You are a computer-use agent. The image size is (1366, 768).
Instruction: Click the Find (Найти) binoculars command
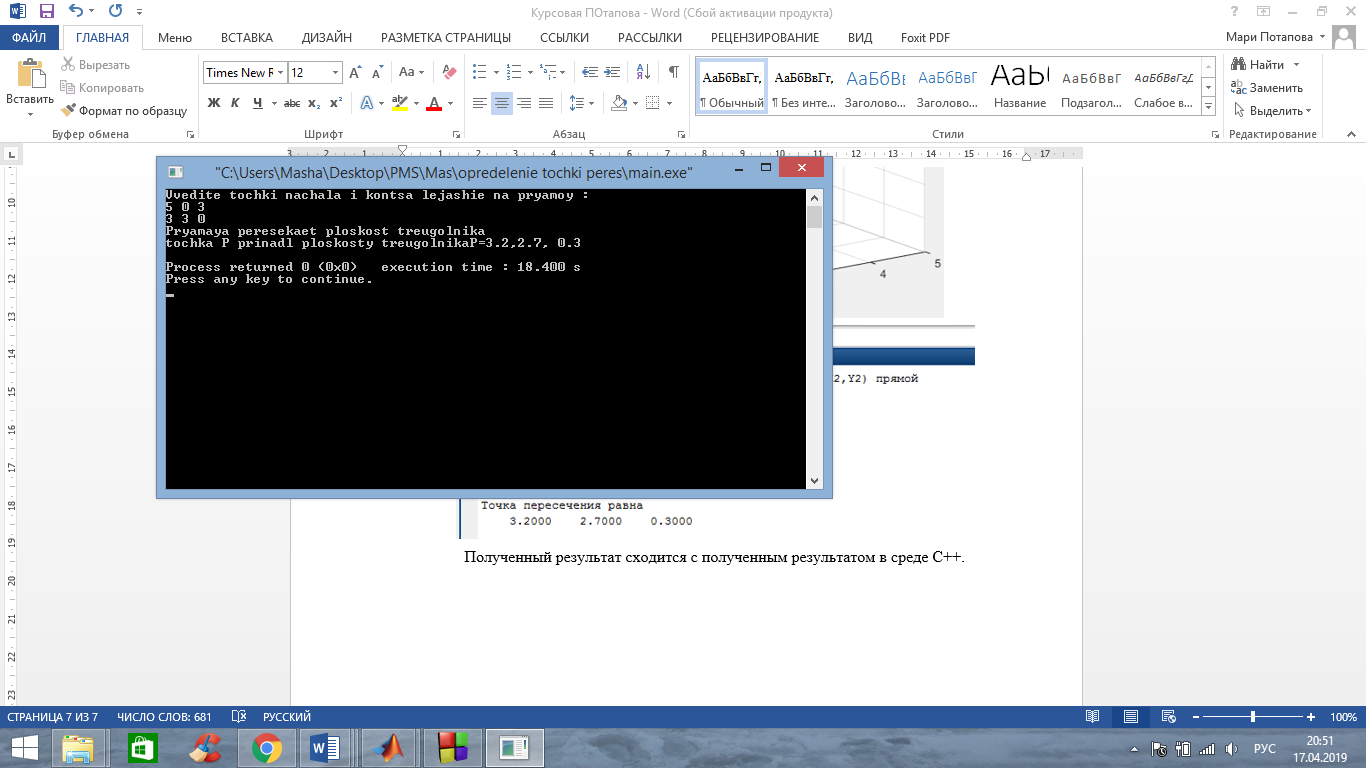tap(1259, 65)
